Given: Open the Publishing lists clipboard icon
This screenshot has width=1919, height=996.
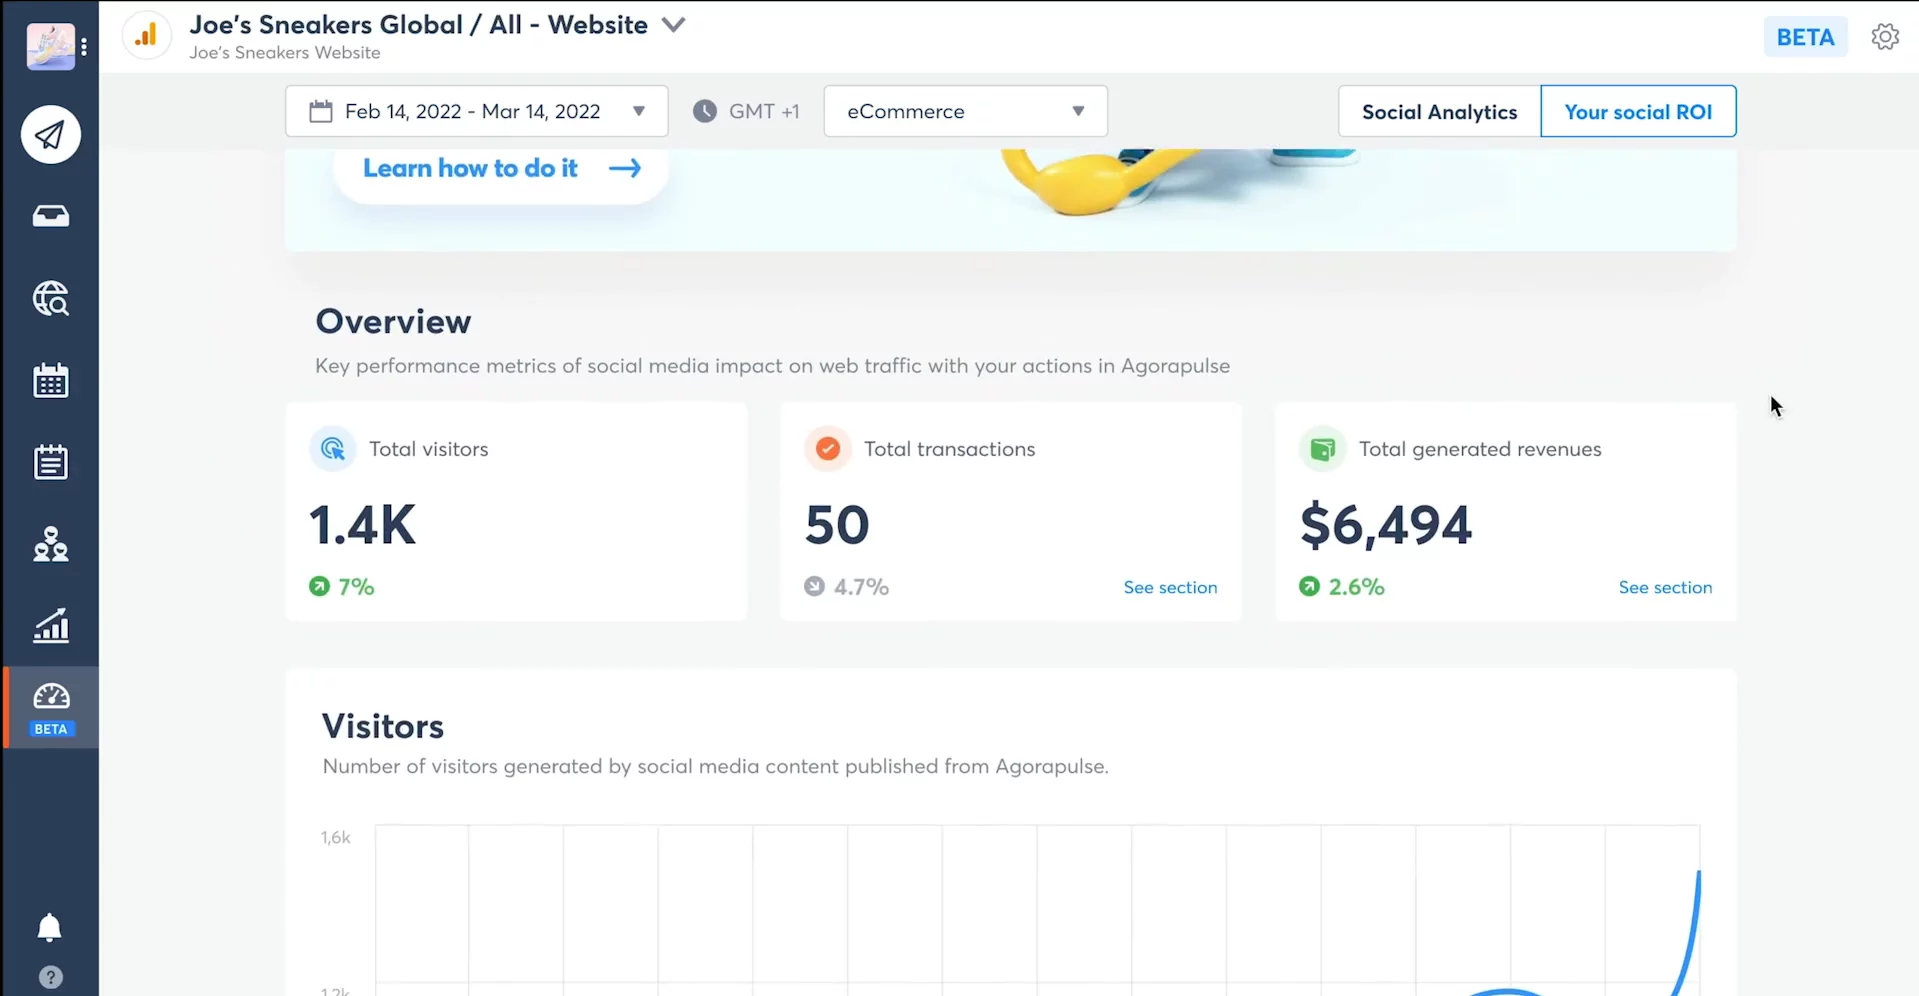Looking at the screenshot, I should tap(50, 462).
